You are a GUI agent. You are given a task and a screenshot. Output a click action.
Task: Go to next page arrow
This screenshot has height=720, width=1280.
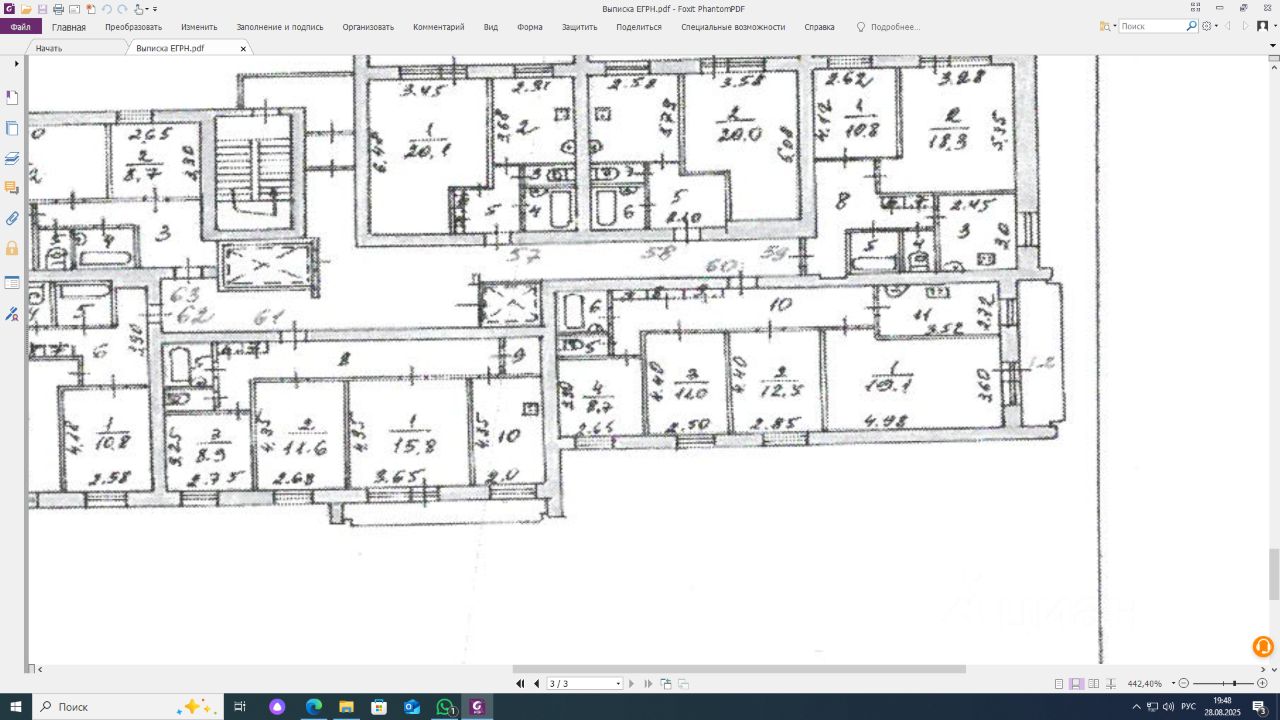[x=631, y=684]
